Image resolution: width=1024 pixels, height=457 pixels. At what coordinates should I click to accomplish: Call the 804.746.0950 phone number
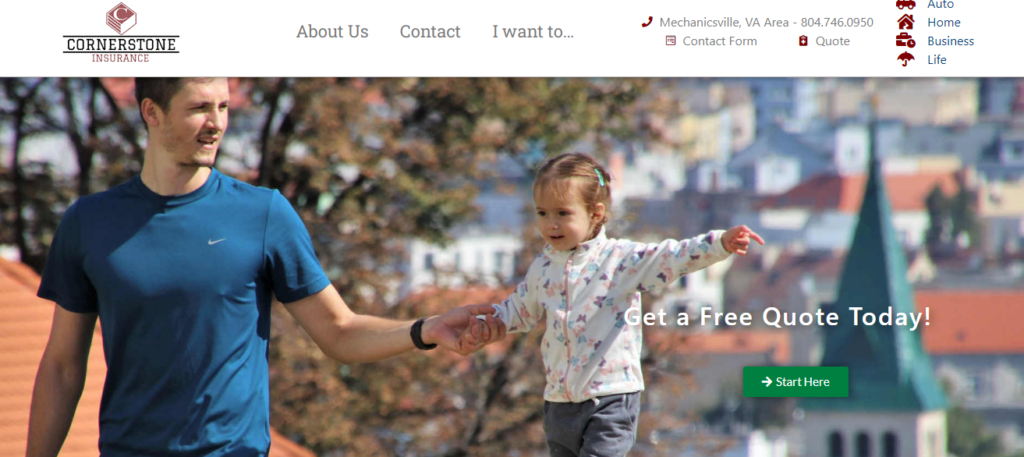(837, 22)
